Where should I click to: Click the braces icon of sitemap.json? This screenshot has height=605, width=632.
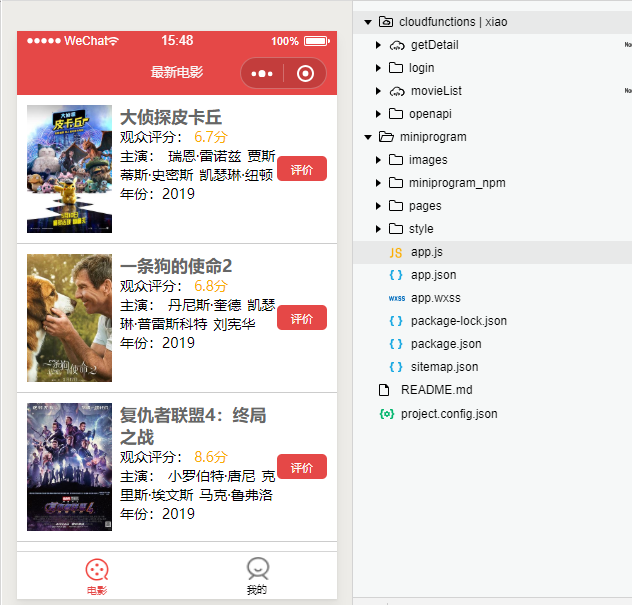[x=396, y=367]
